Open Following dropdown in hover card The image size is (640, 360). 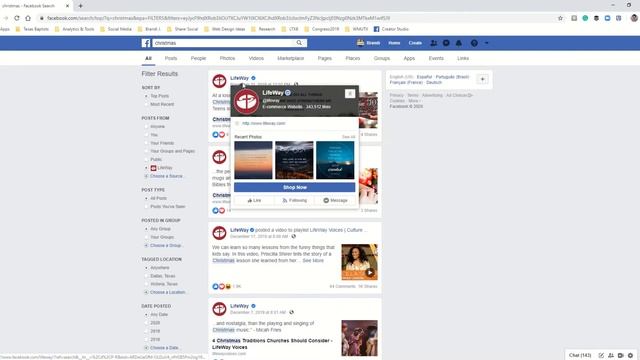tap(294, 200)
